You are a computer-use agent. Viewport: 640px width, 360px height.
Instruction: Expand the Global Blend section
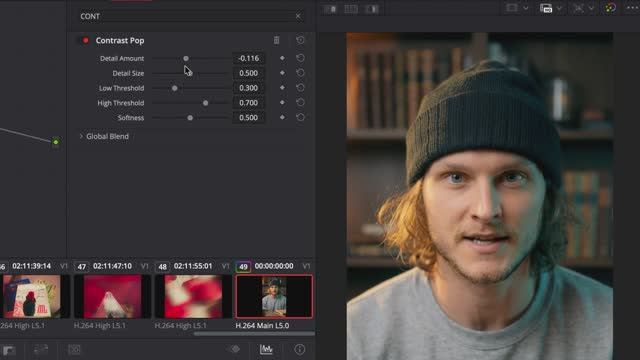81,136
